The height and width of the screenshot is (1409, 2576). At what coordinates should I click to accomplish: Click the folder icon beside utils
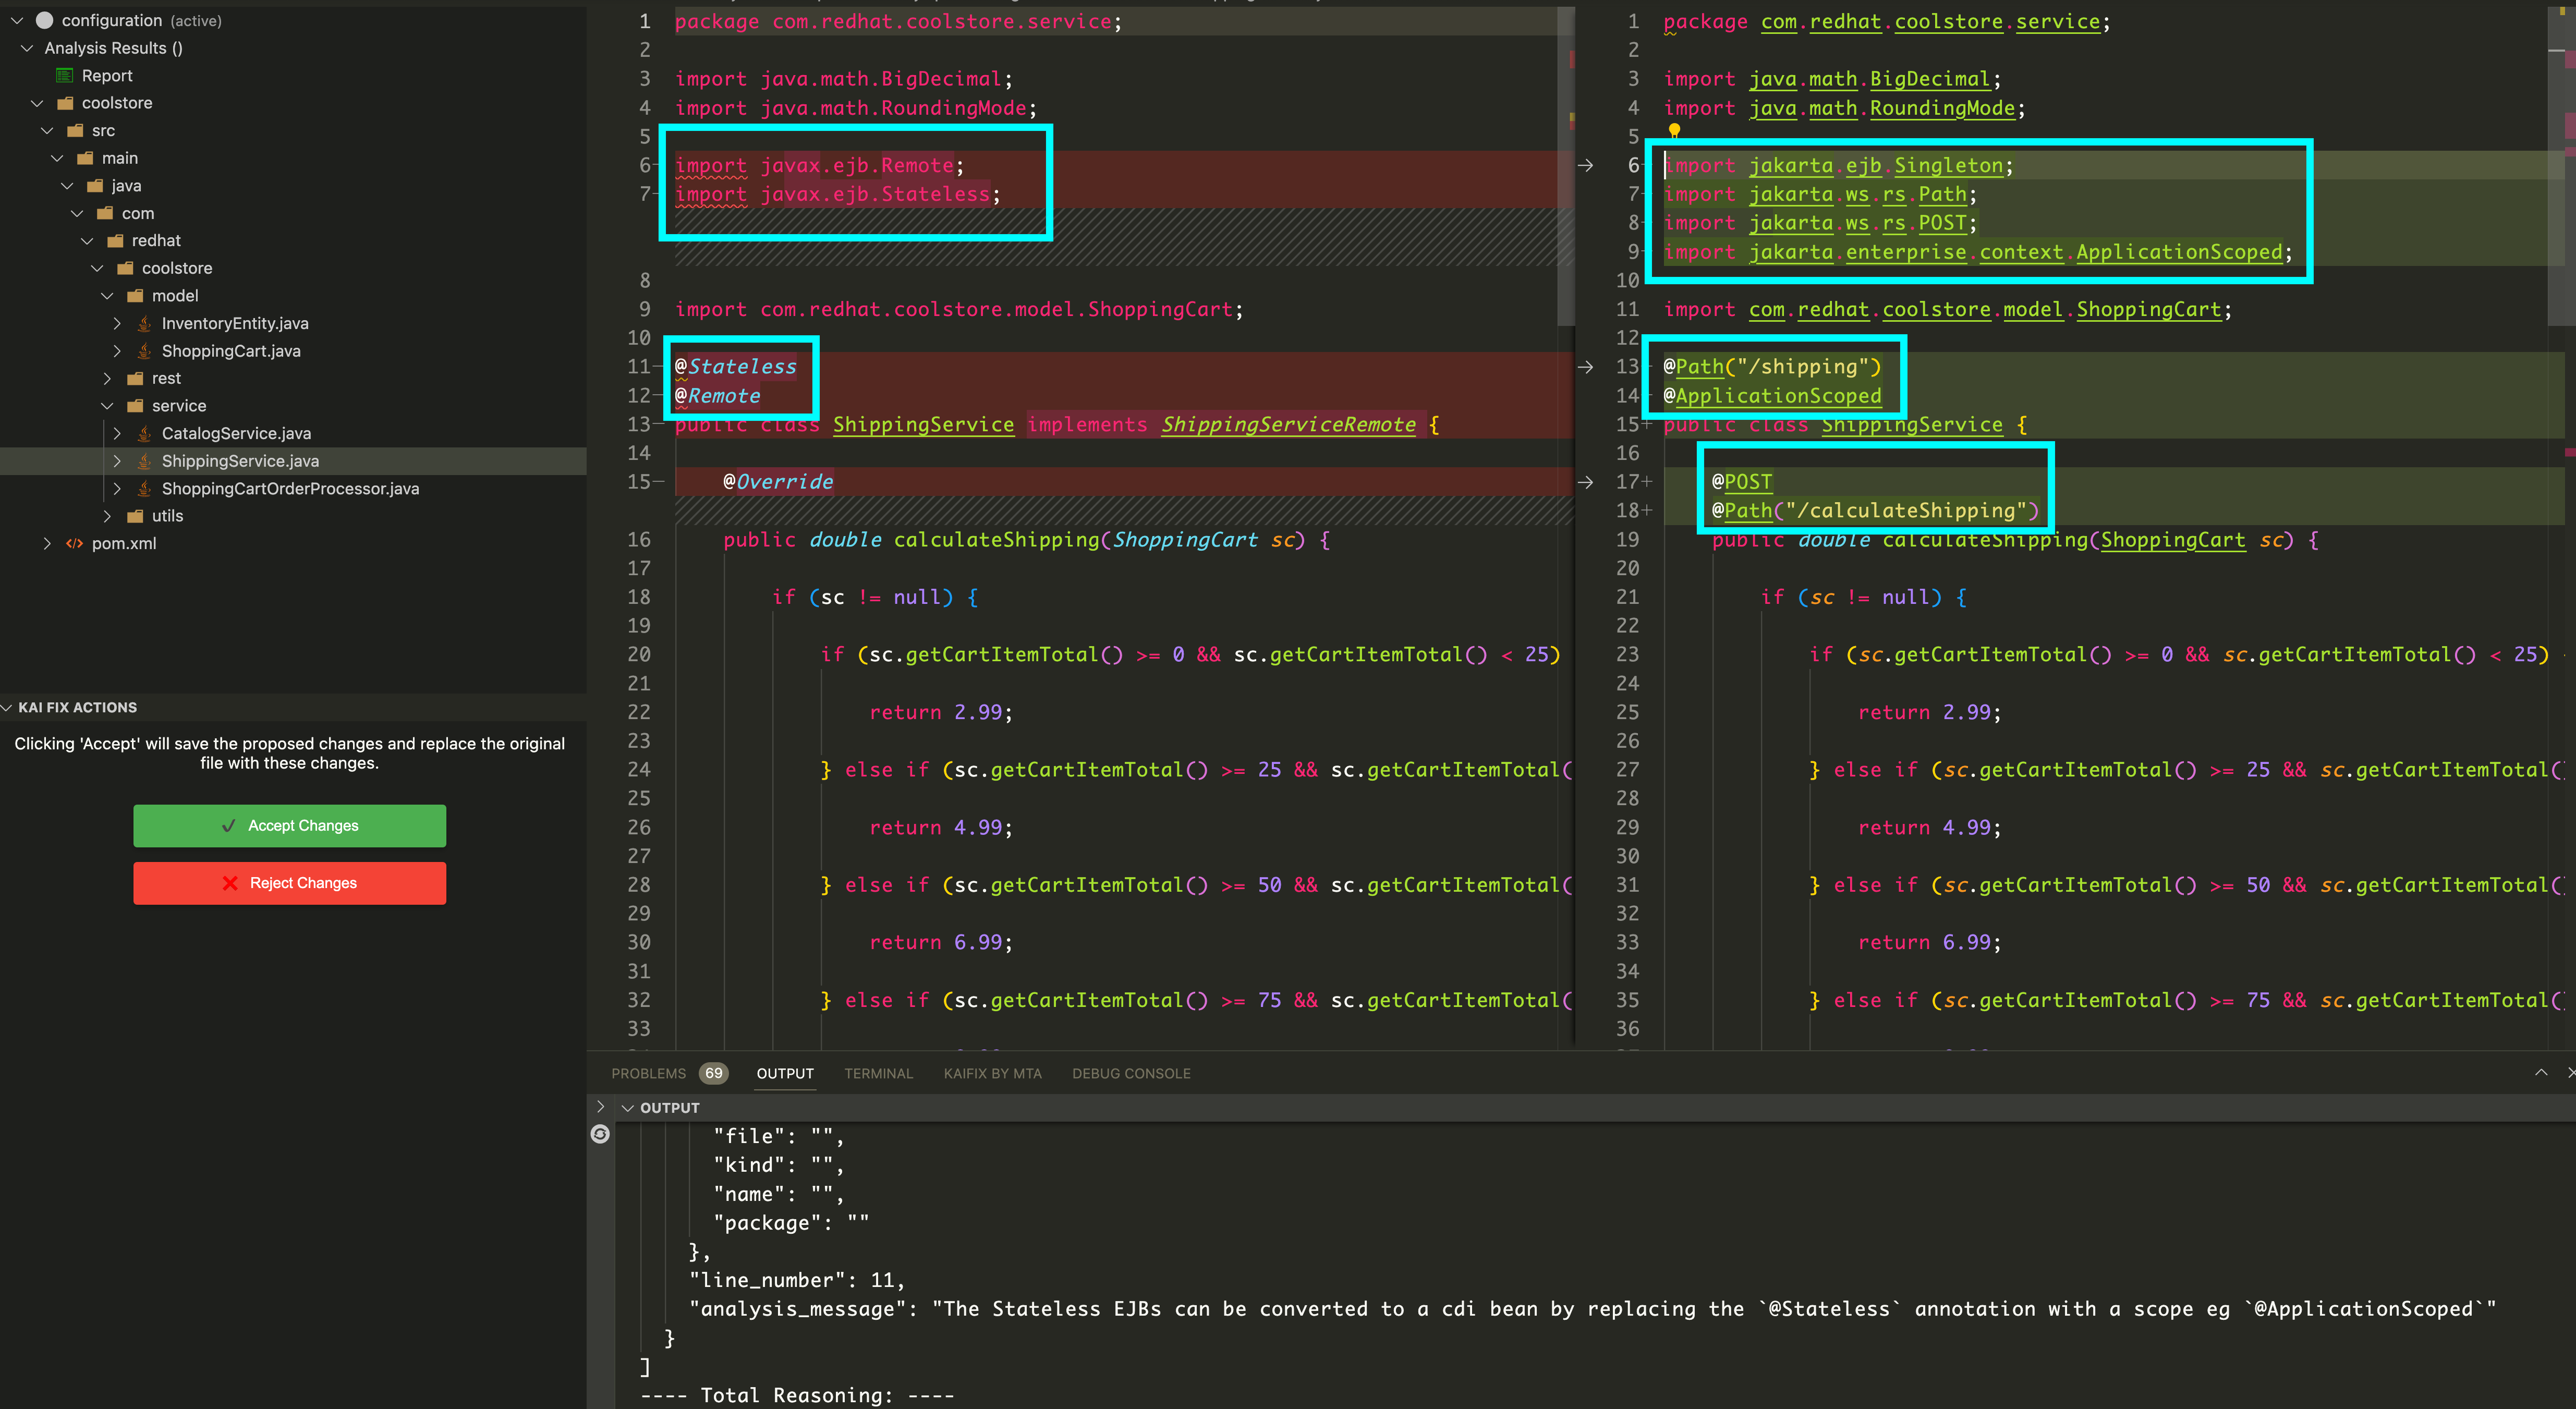[135, 516]
